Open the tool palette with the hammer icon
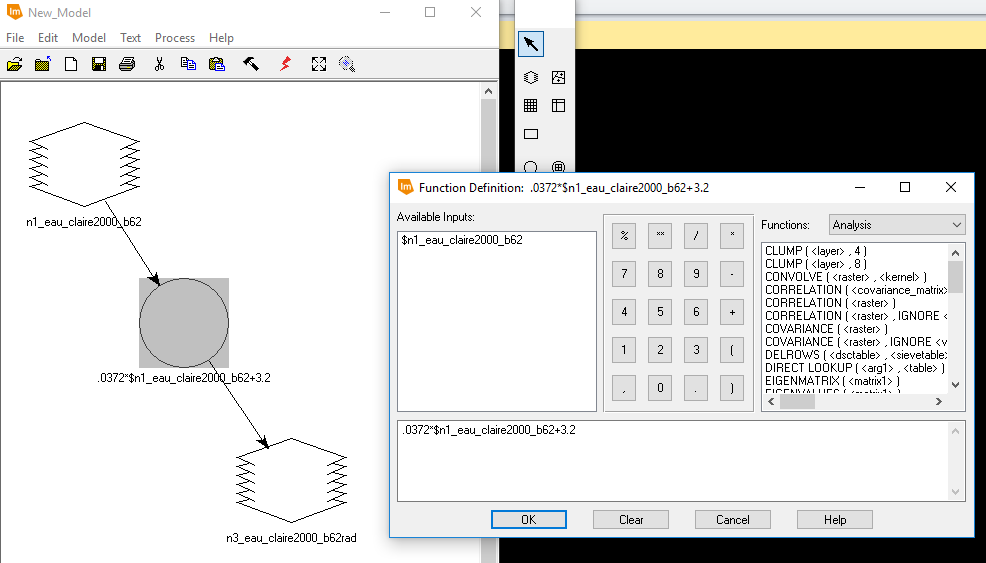The height and width of the screenshot is (563, 986). [x=251, y=64]
